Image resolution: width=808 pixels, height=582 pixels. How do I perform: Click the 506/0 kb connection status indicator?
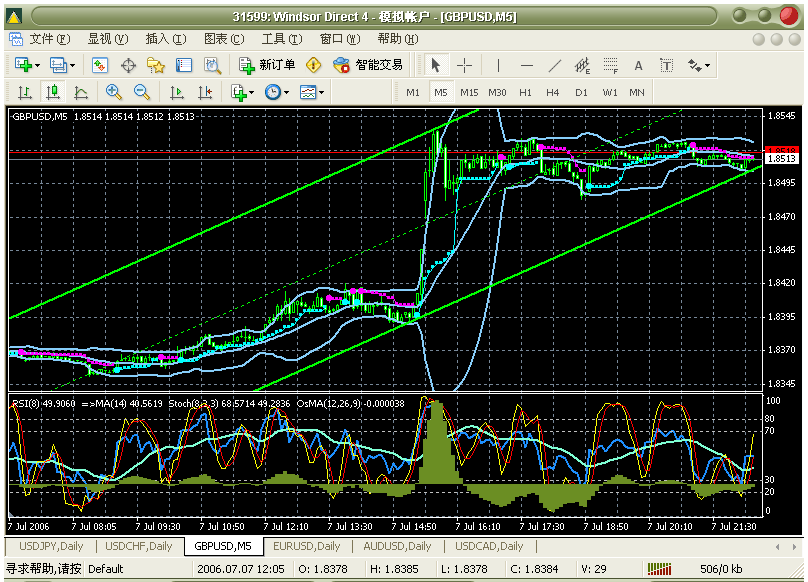(720, 569)
